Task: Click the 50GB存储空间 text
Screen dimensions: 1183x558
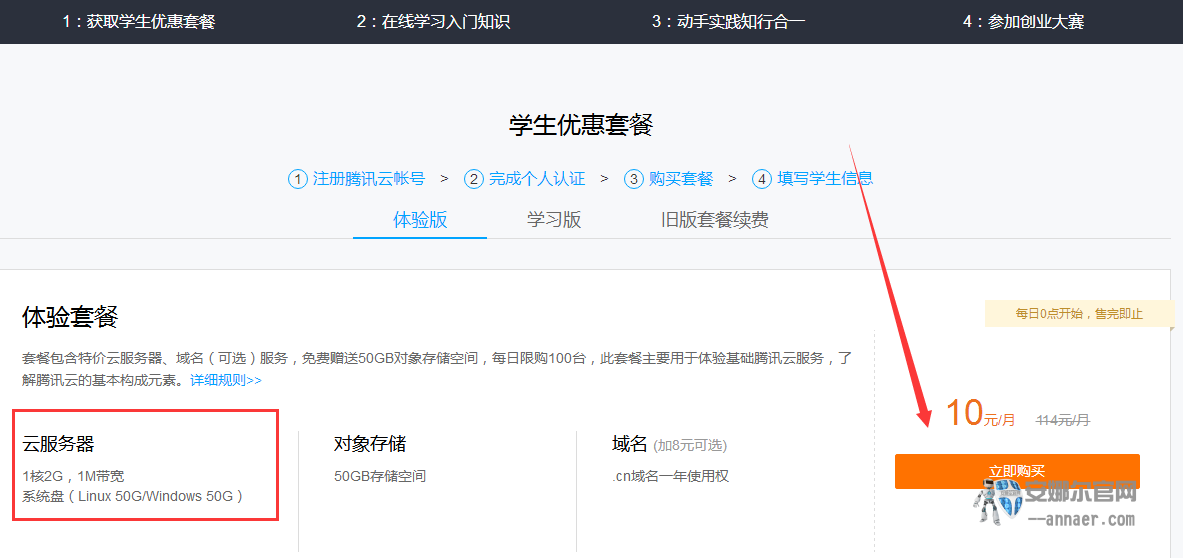Action: [x=380, y=477]
